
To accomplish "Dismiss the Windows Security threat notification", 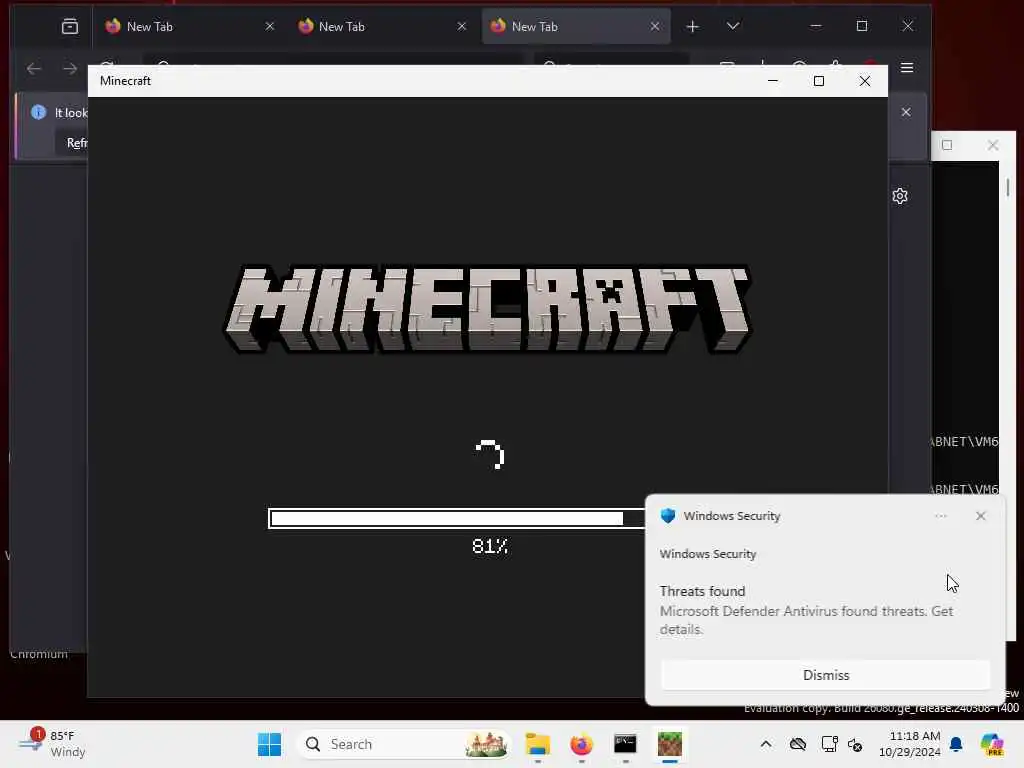I will click(825, 675).
